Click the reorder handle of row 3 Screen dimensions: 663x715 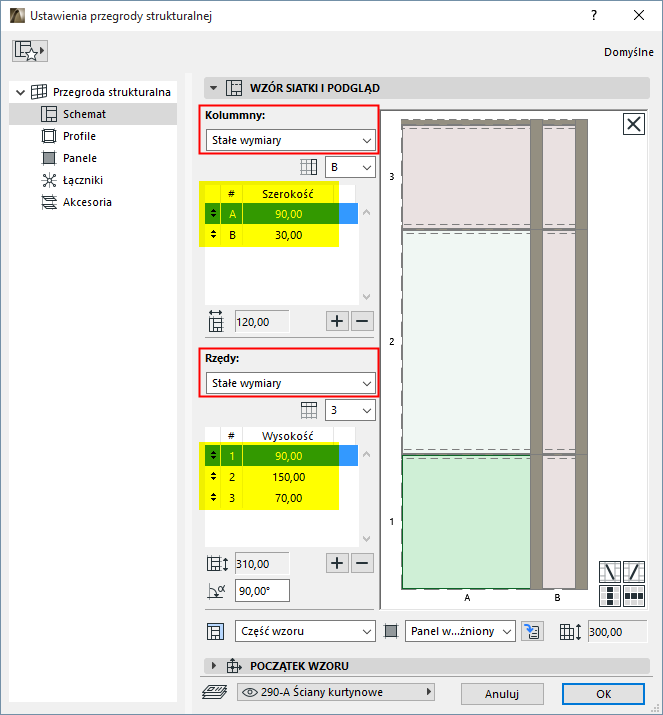213,497
